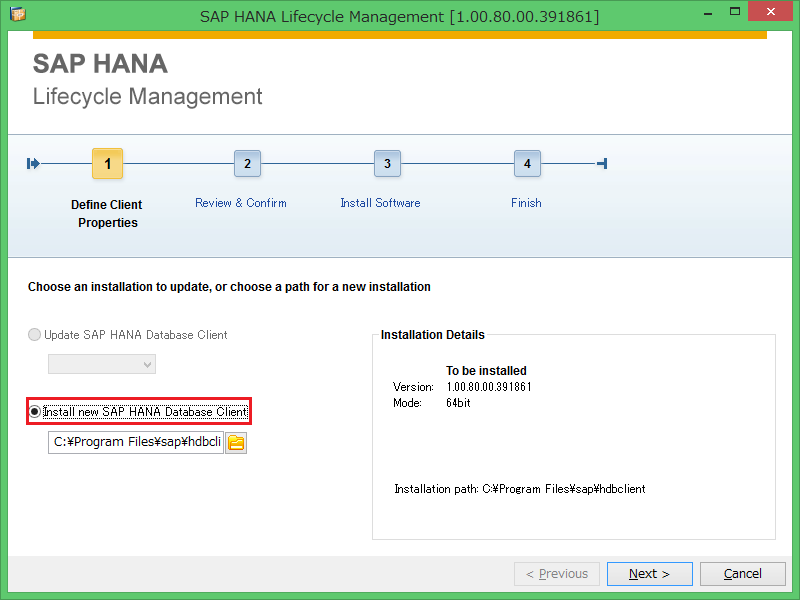Click the Lifecycle Management subtitle
The width and height of the screenshot is (800, 600).
pos(147,96)
